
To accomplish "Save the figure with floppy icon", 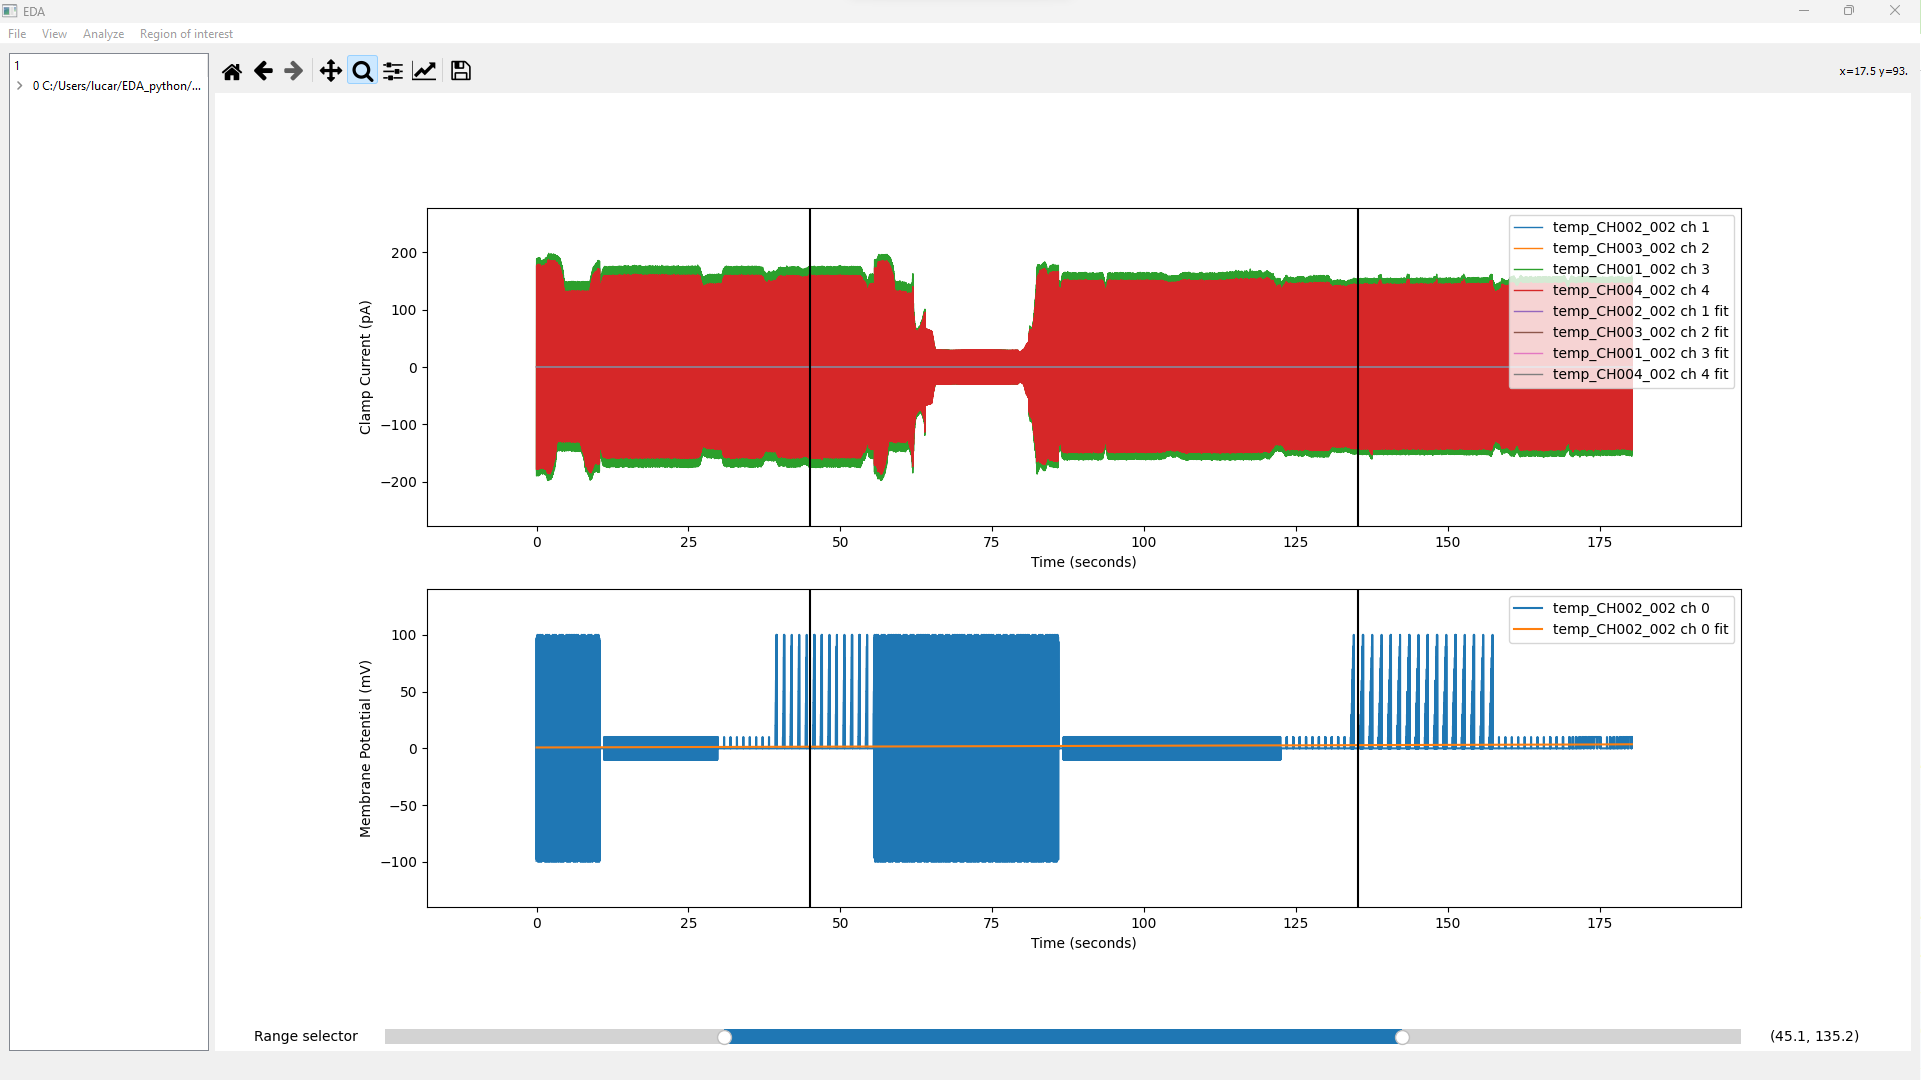I will pos(461,71).
